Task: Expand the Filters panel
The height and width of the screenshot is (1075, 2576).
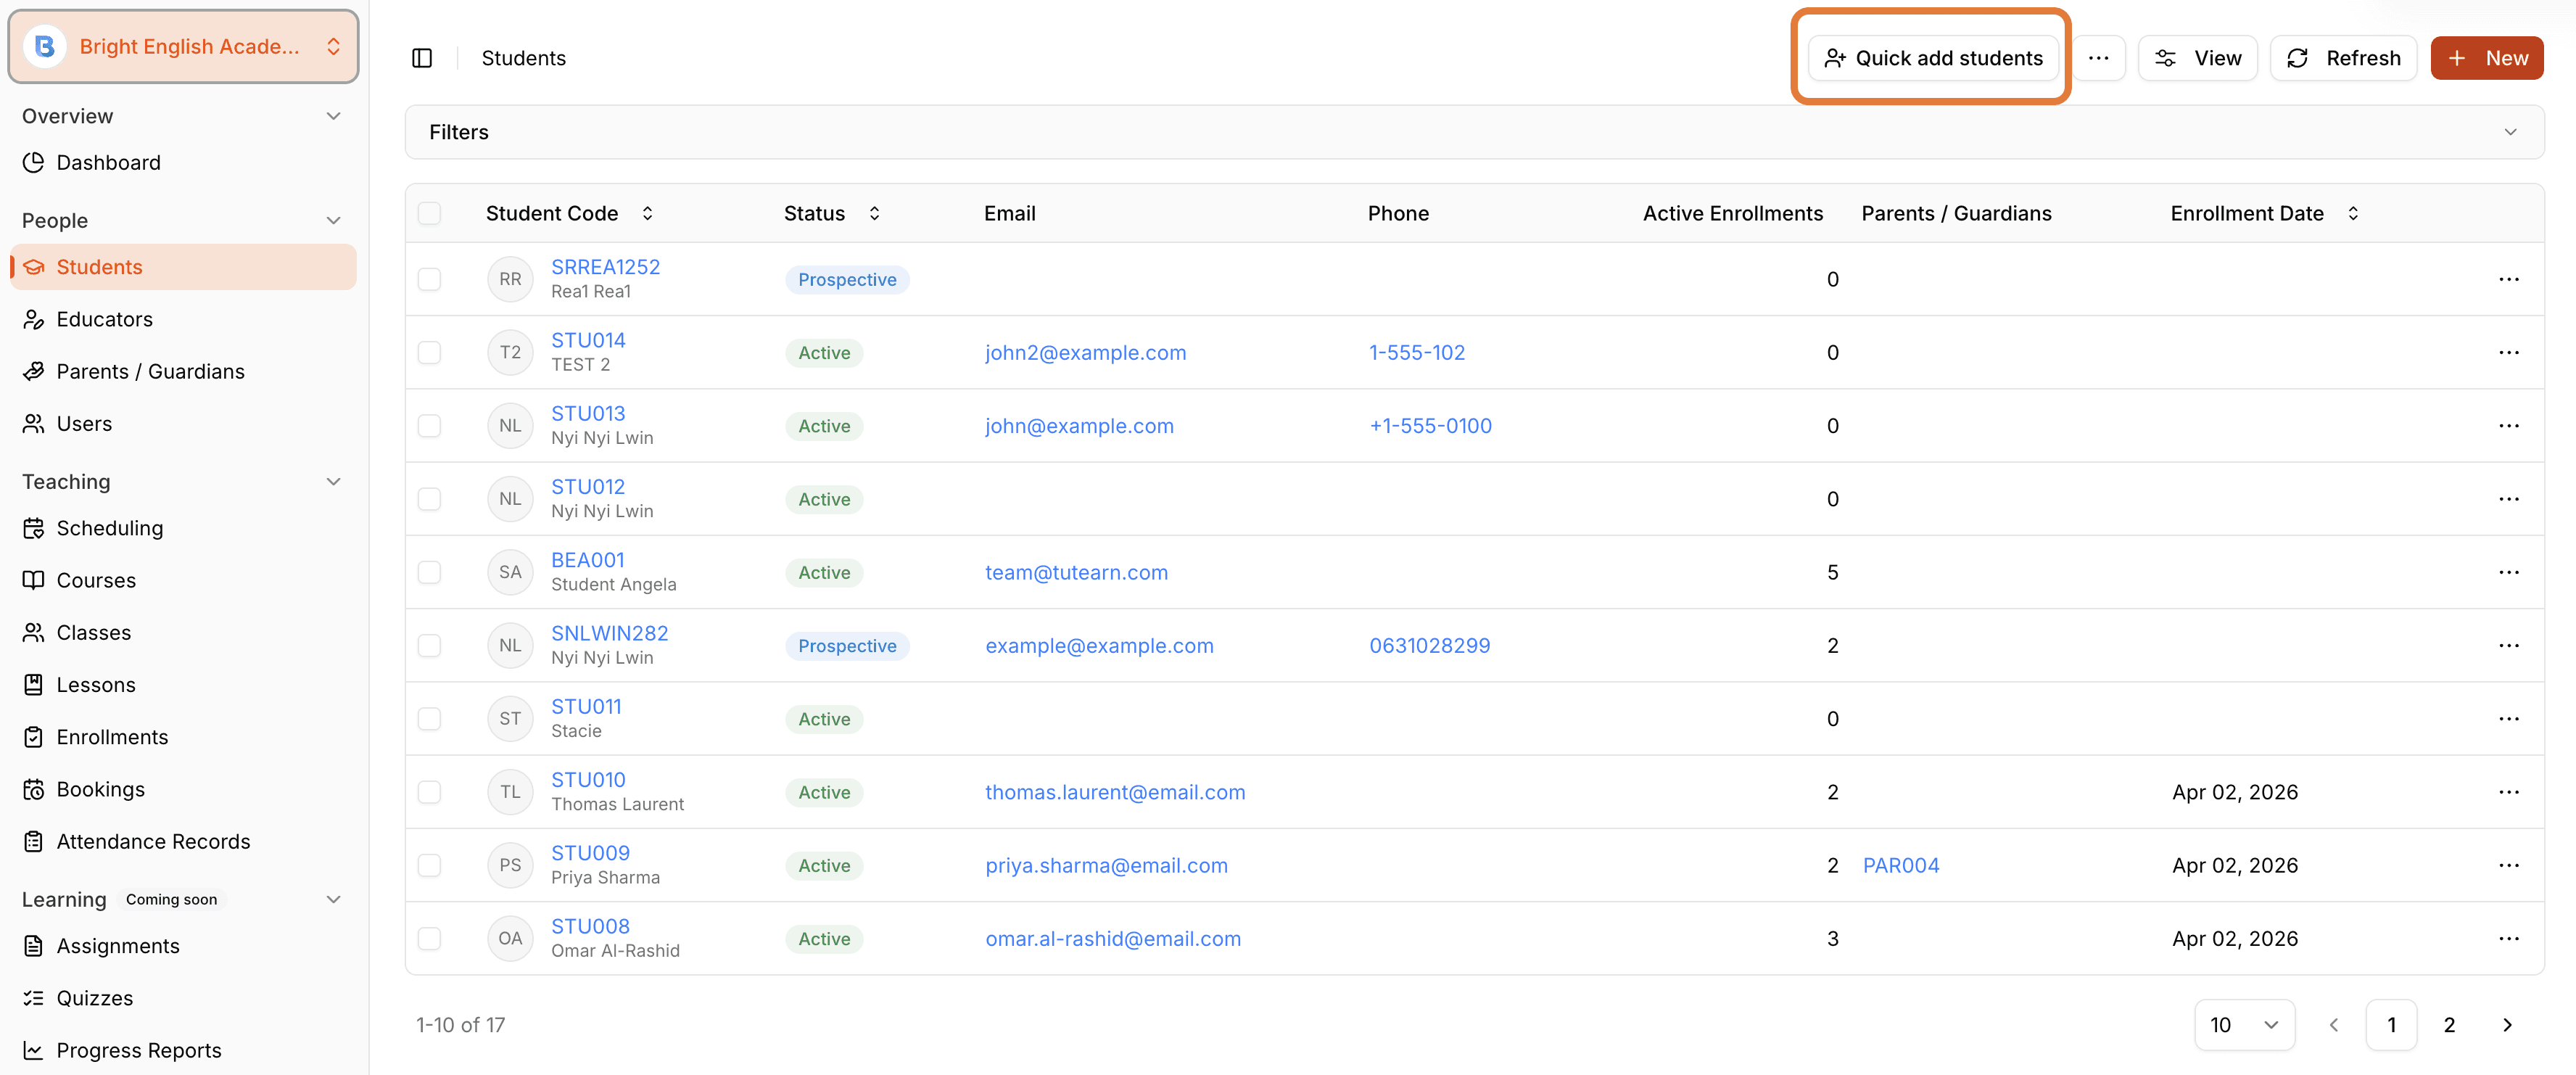Action: pos(1474,132)
